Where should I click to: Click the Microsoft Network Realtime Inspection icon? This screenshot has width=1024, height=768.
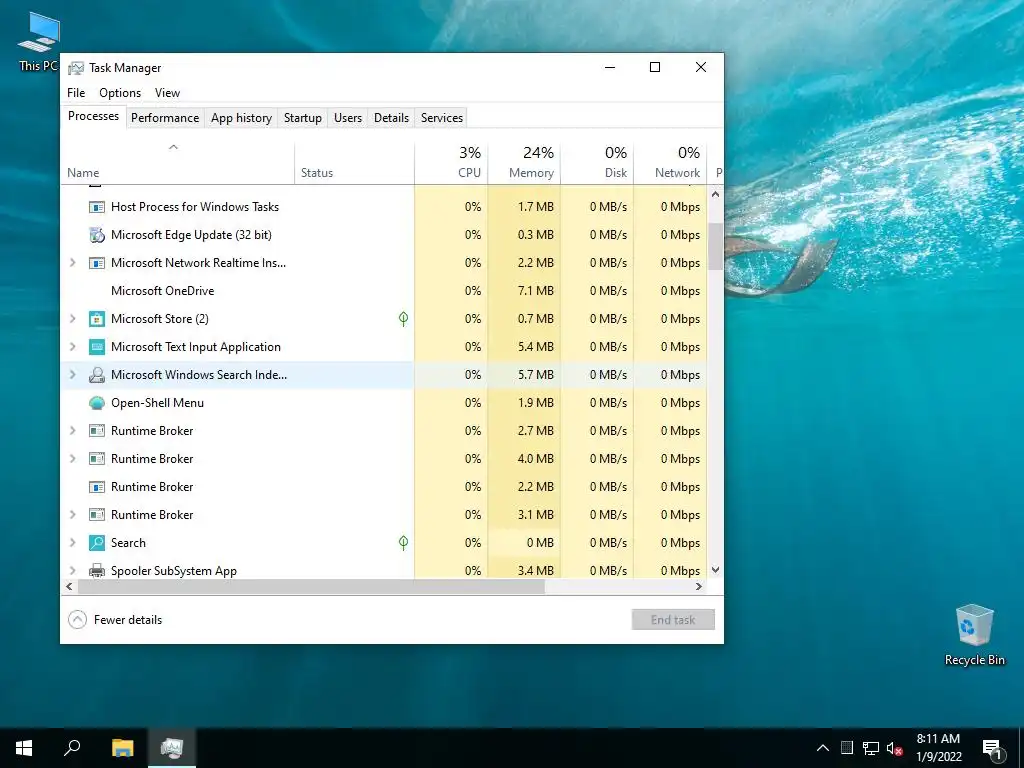(x=97, y=263)
